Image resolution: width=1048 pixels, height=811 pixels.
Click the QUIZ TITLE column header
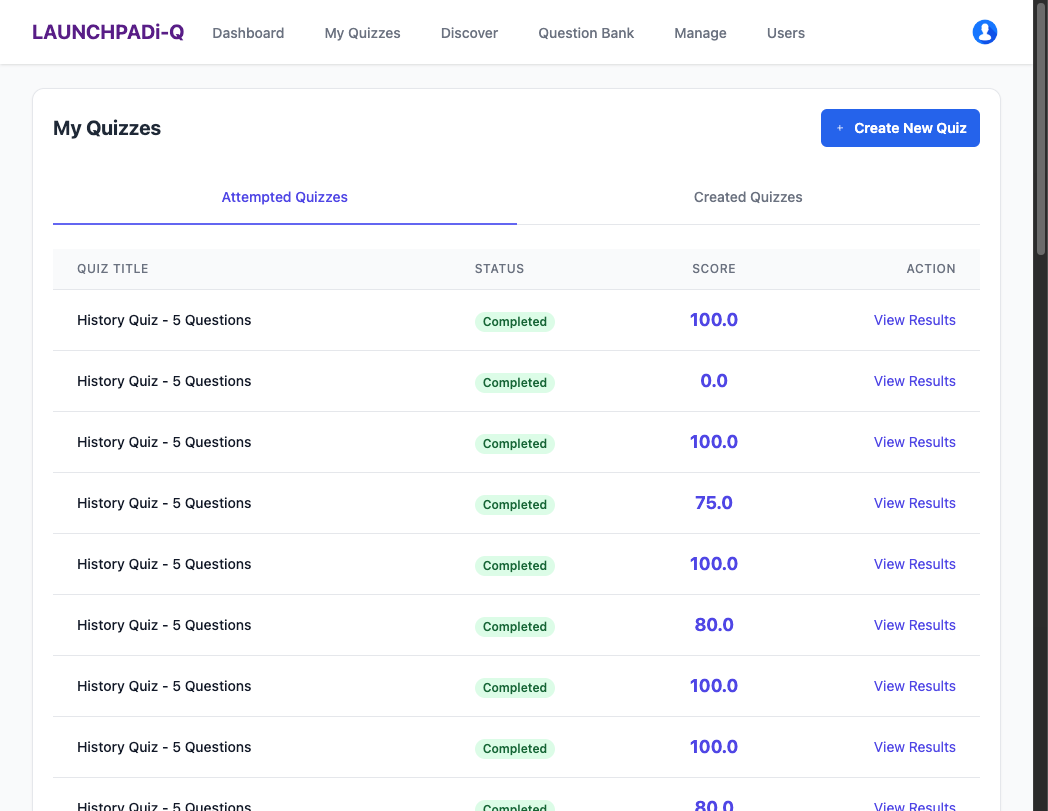click(112, 269)
